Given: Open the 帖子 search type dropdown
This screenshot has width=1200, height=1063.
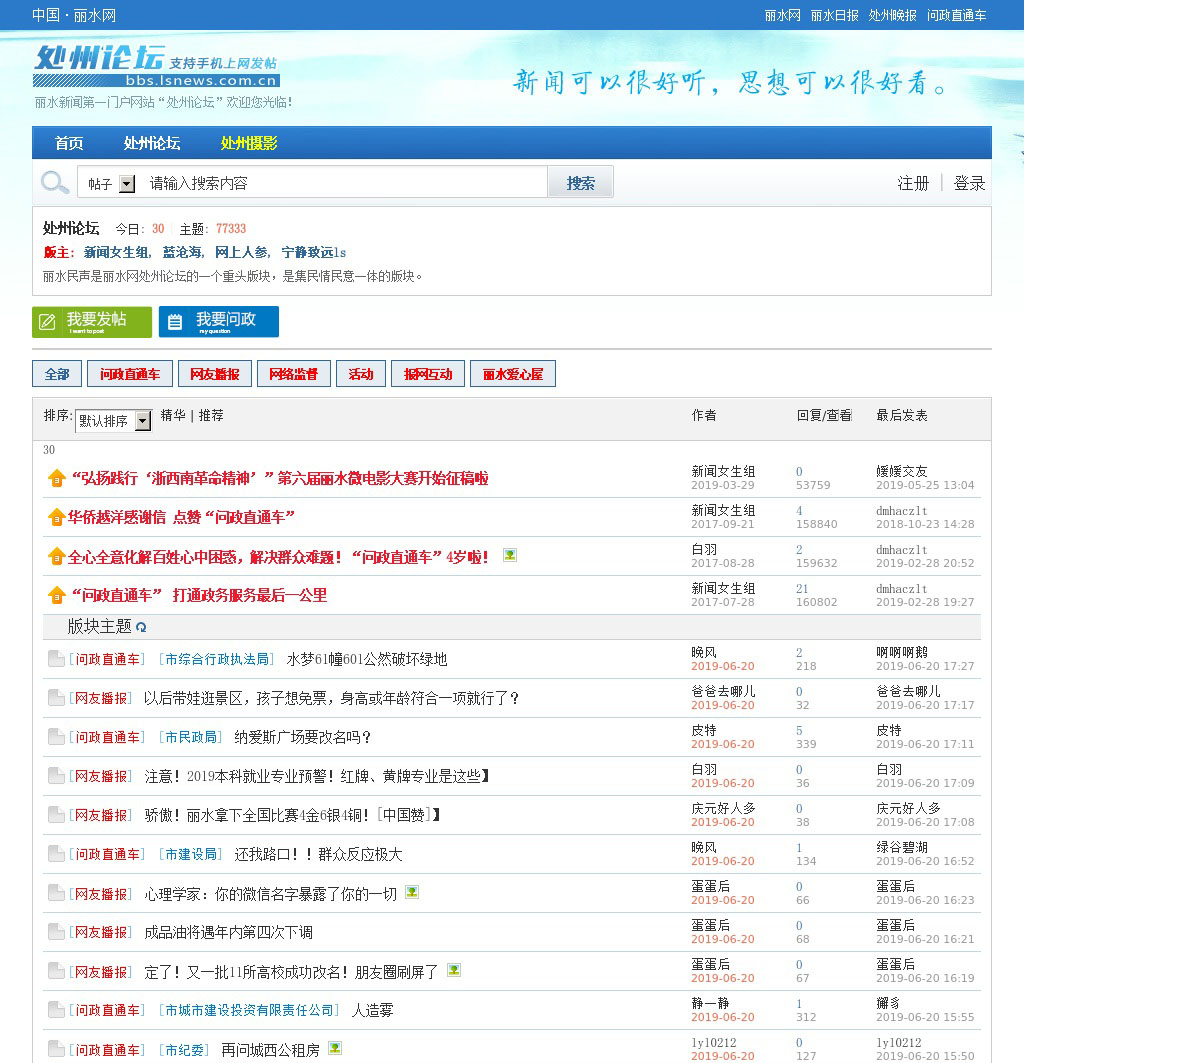Looking at the screenshot, I should (127, 184).
